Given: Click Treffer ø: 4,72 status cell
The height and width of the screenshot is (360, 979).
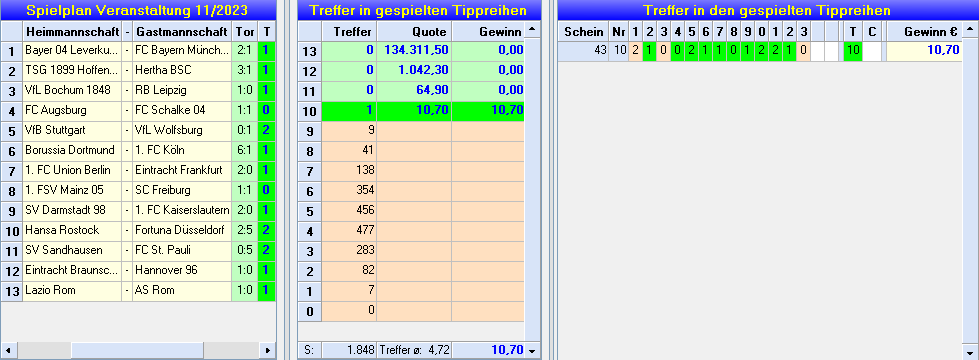Looking at the screenshot, I should pos(414,351).
